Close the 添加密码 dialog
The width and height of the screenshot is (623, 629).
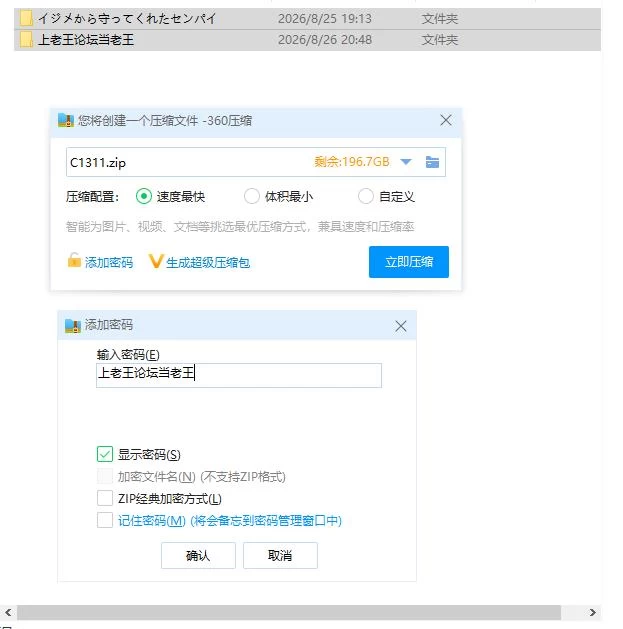[401, 326]
